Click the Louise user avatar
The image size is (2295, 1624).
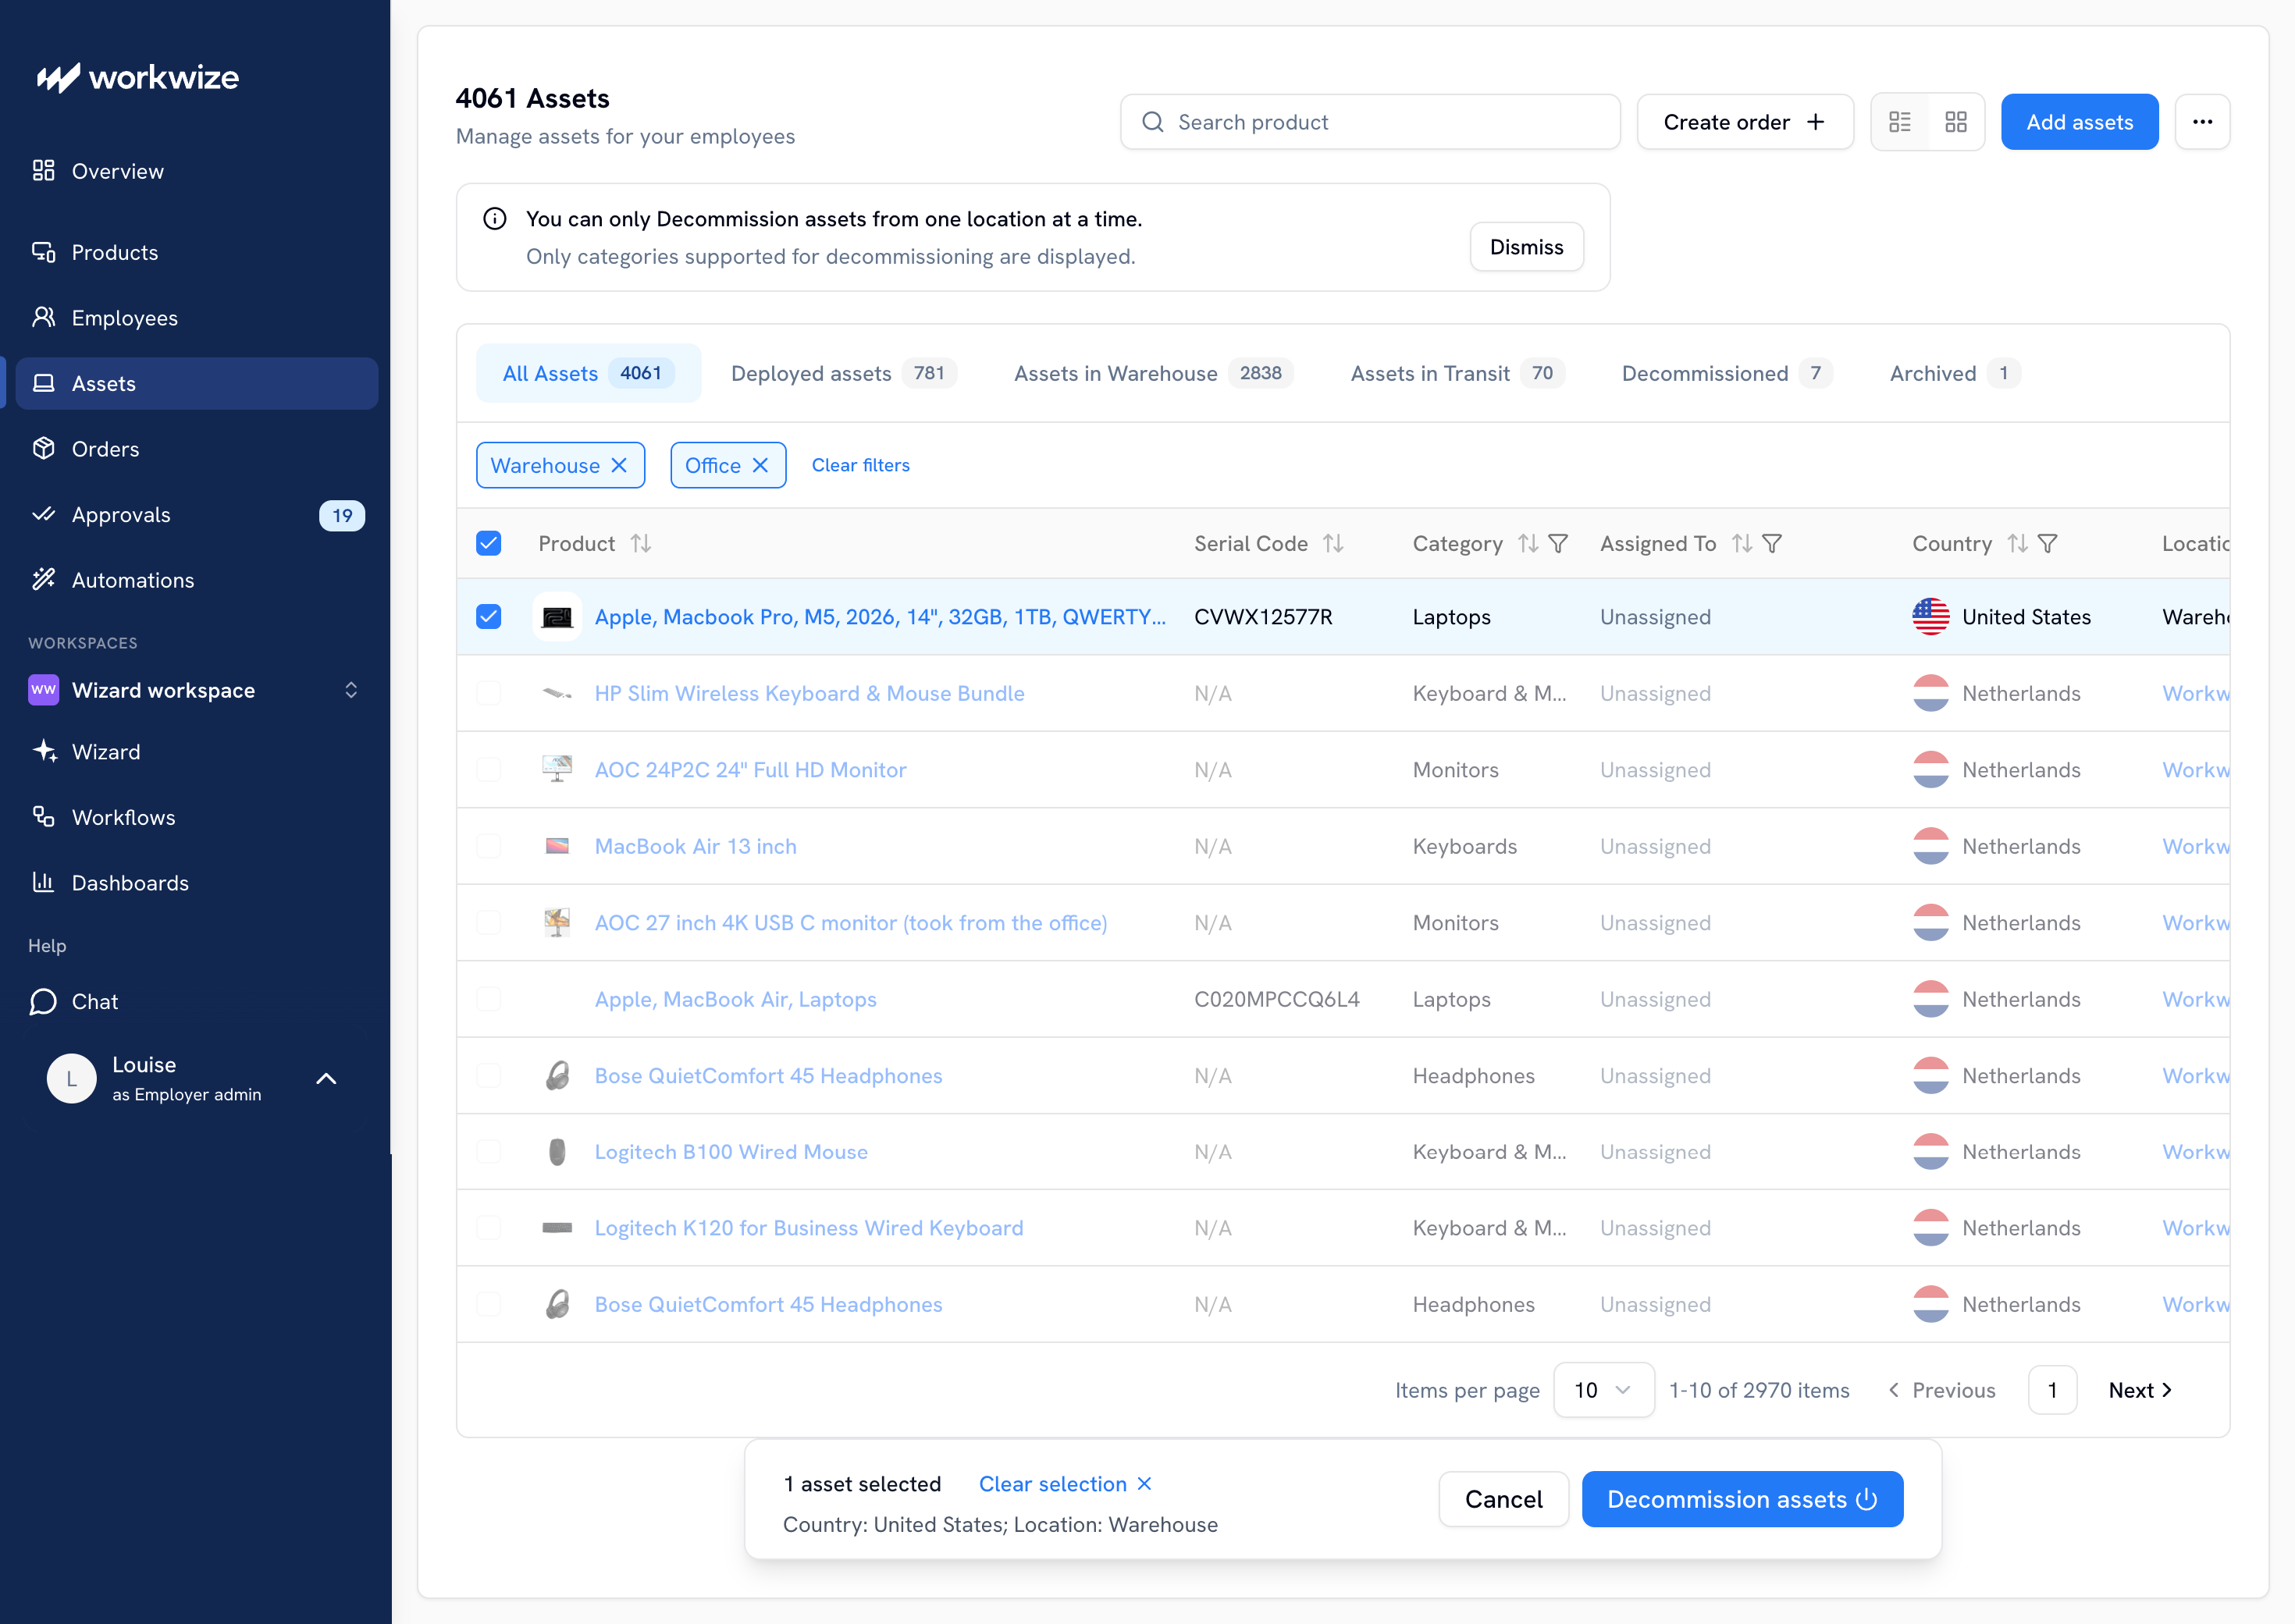(x=72, y=1079)
